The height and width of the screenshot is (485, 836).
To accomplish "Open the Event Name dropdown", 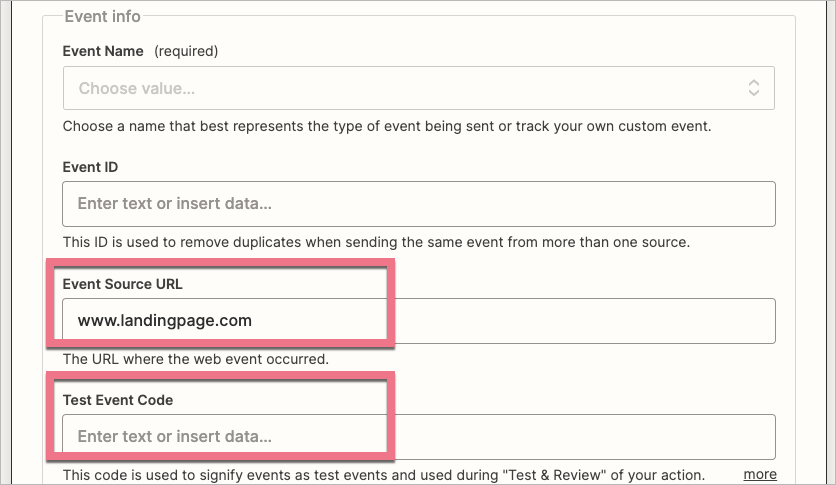I will tap(418, 88).
